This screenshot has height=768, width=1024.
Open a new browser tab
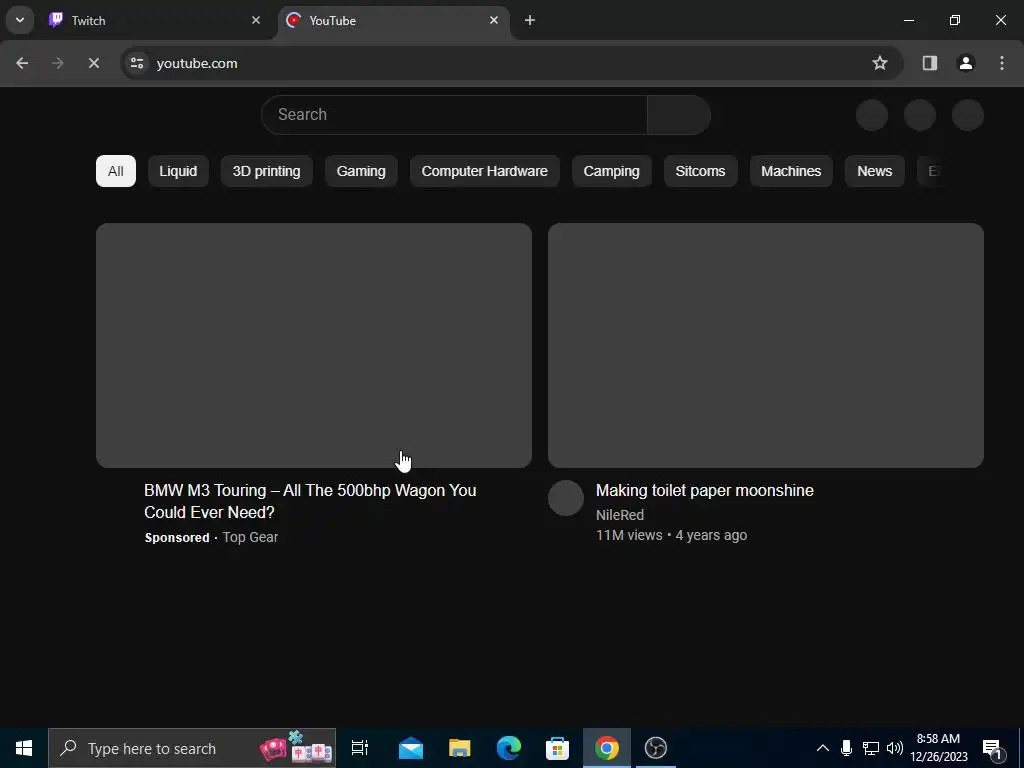[x=530, y=20]
